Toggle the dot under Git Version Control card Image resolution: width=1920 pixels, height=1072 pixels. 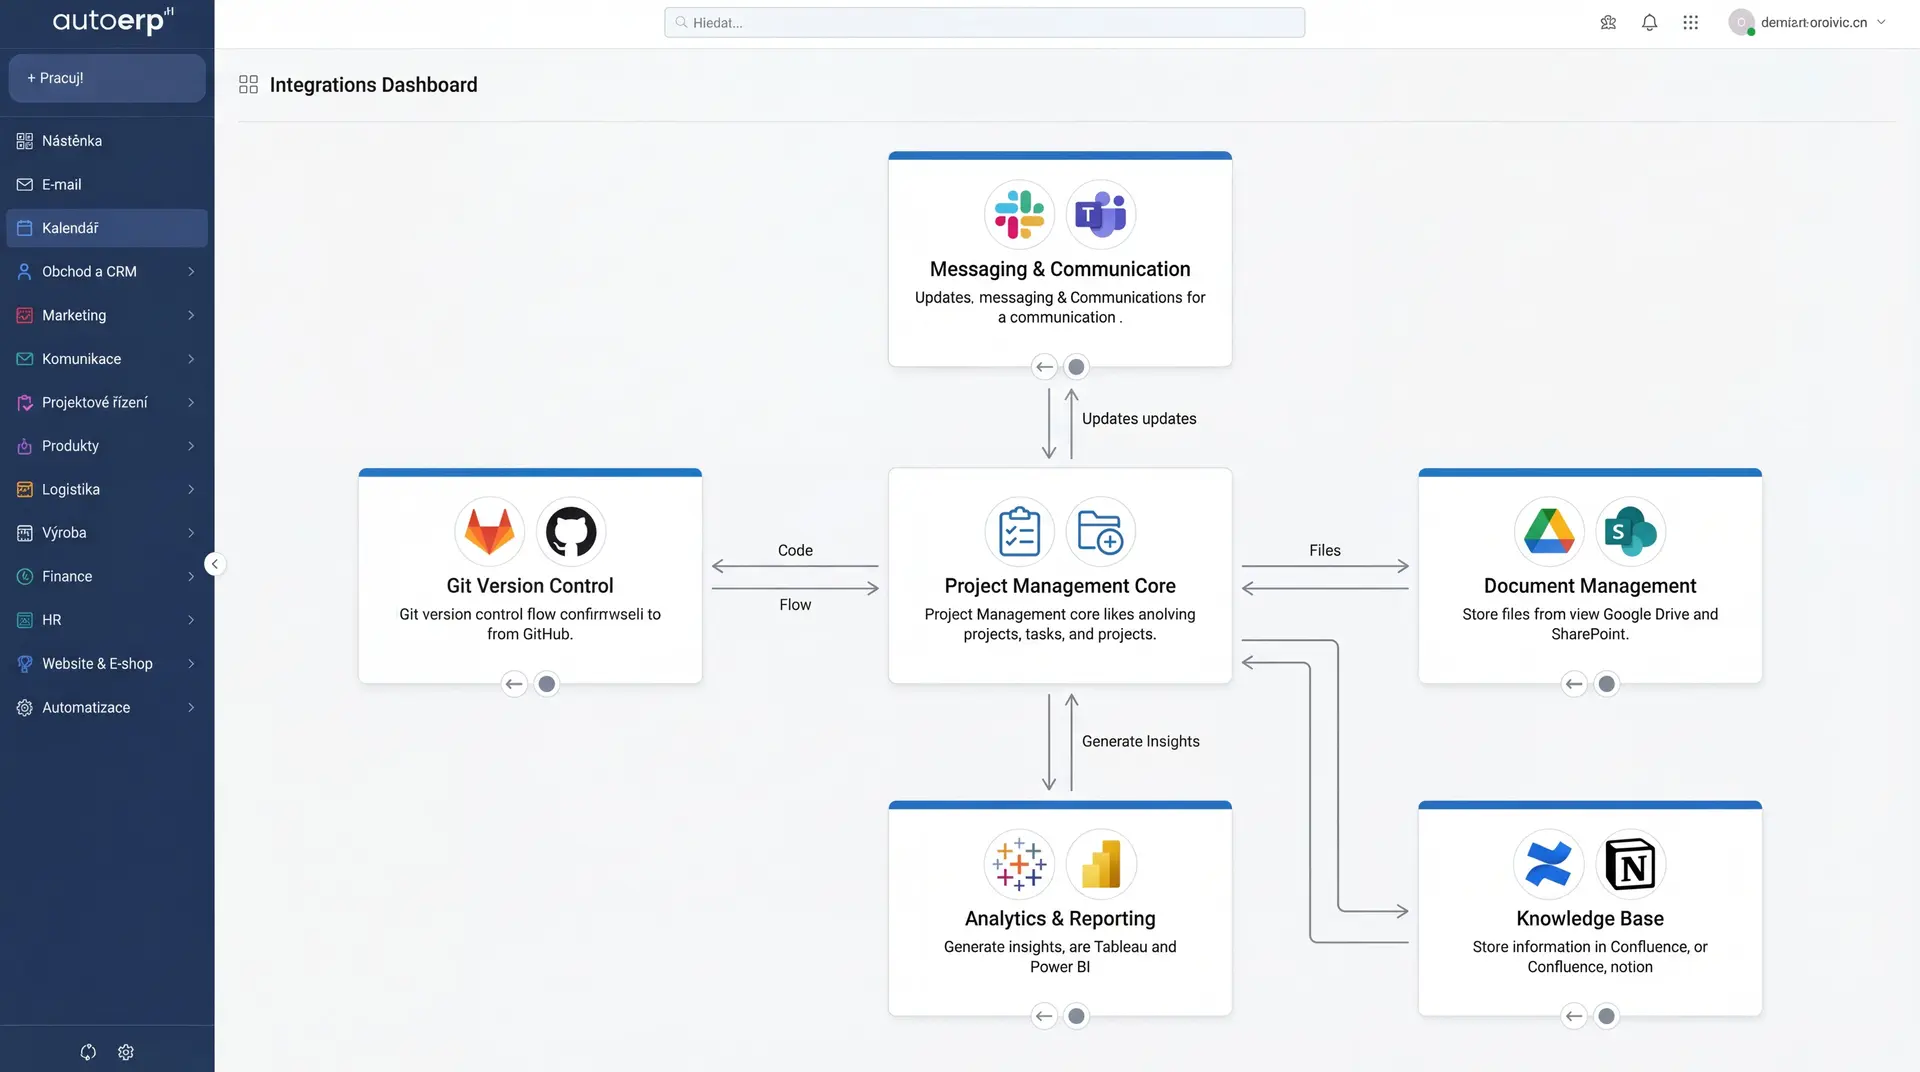tap(546, 684)
